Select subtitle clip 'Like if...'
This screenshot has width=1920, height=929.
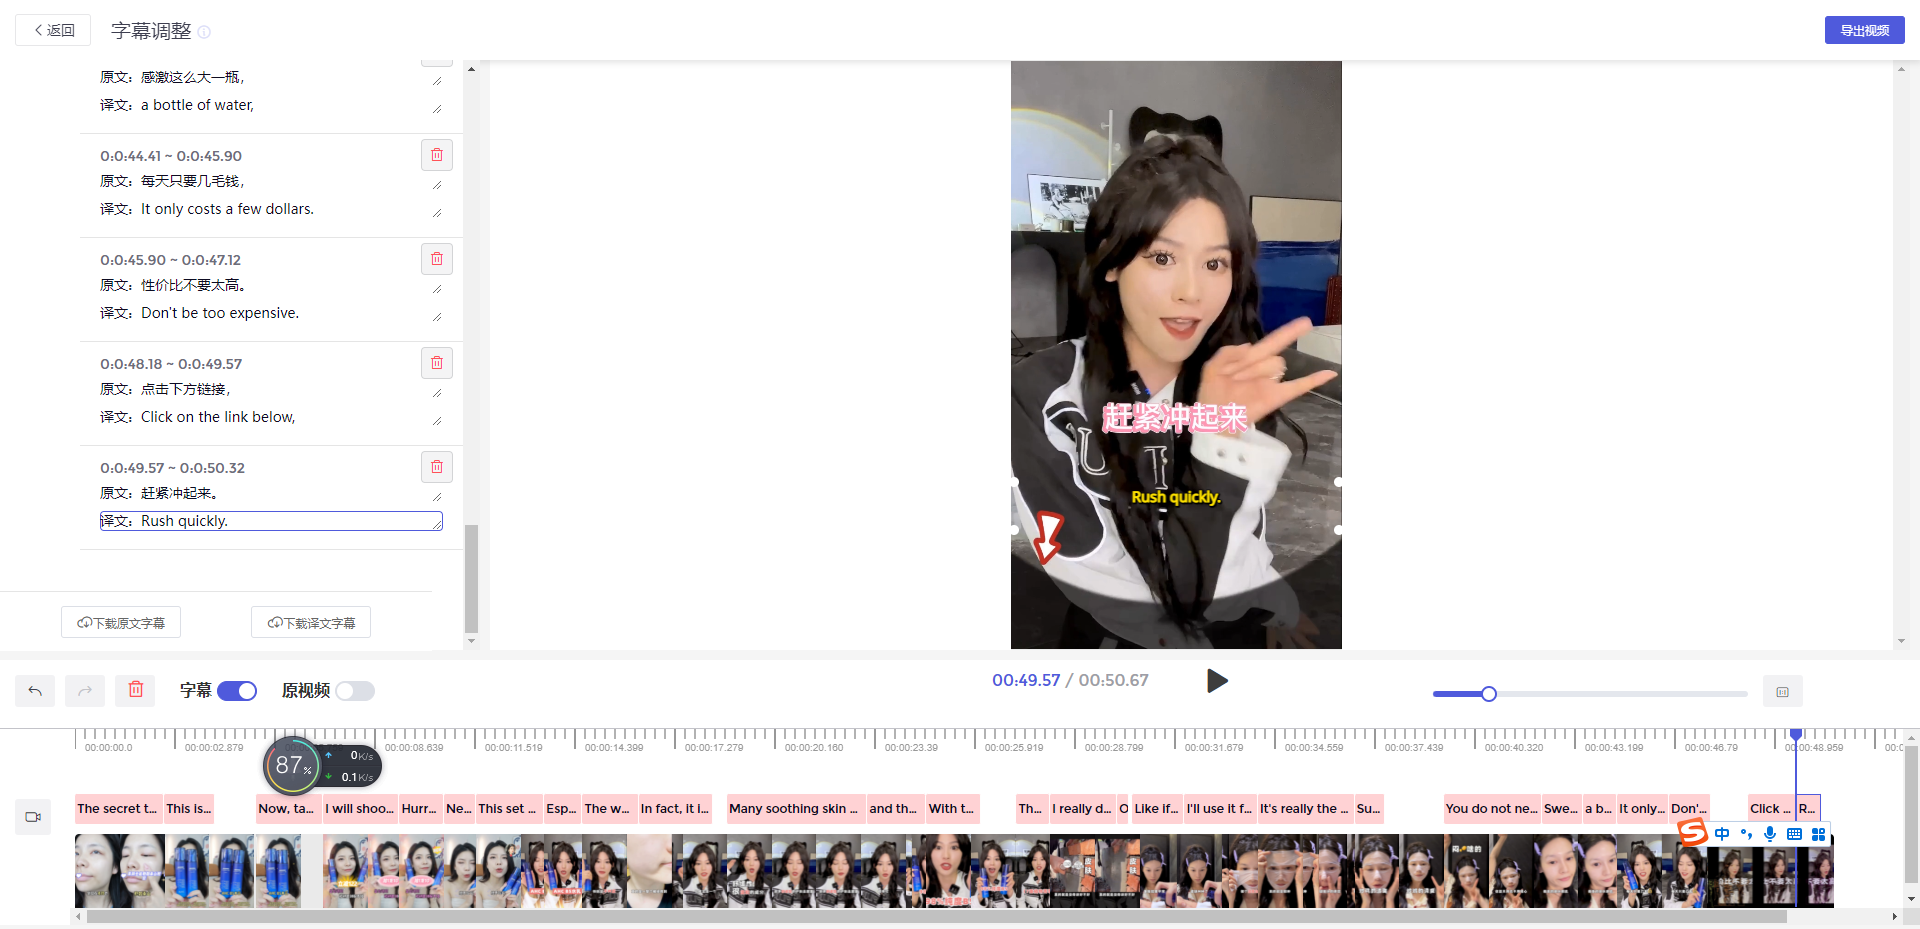coord(1156,809)
